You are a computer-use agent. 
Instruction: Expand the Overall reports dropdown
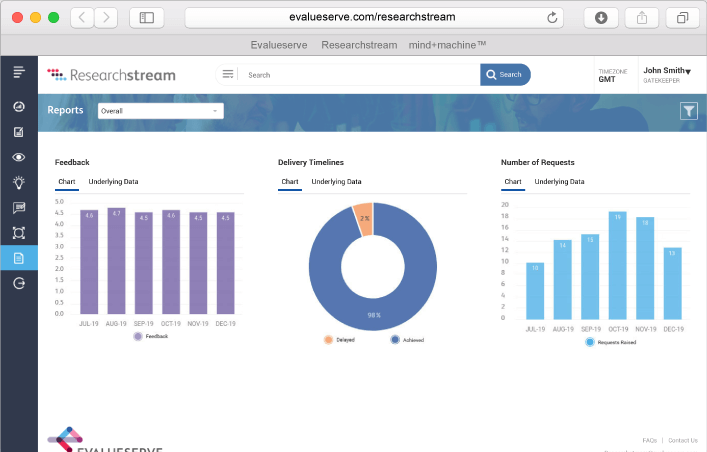tap(161, 111)
